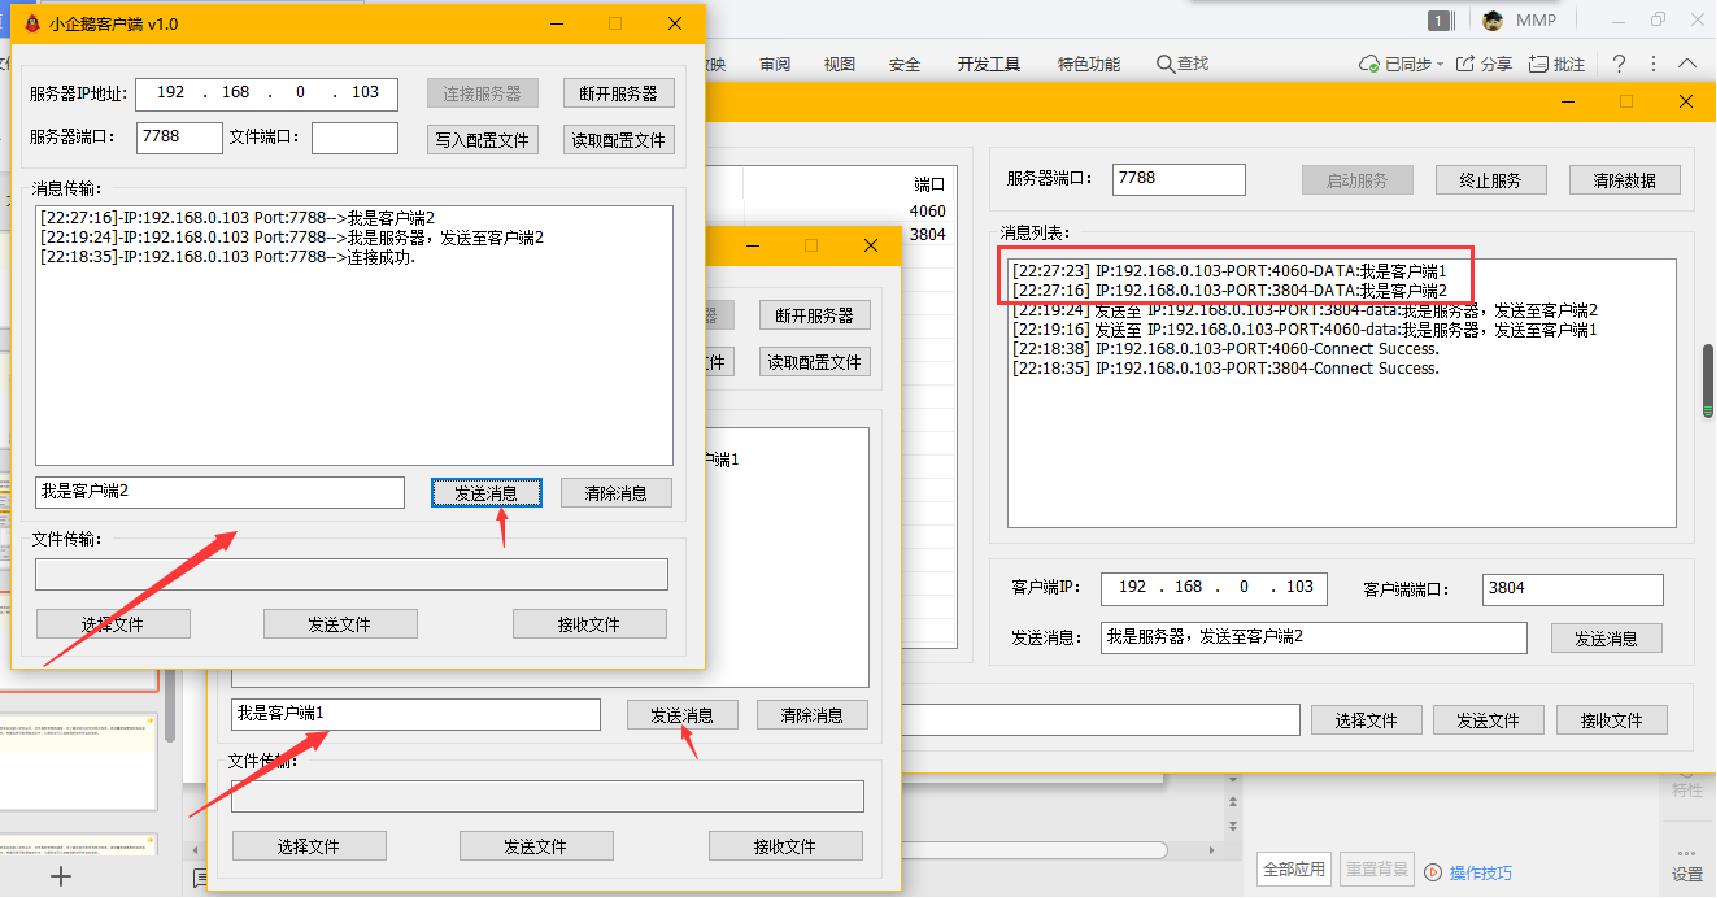Viewport: 1717px width, 898px height.
Task: Click 发送文件 in front client window
Action: tap(340, 624)
